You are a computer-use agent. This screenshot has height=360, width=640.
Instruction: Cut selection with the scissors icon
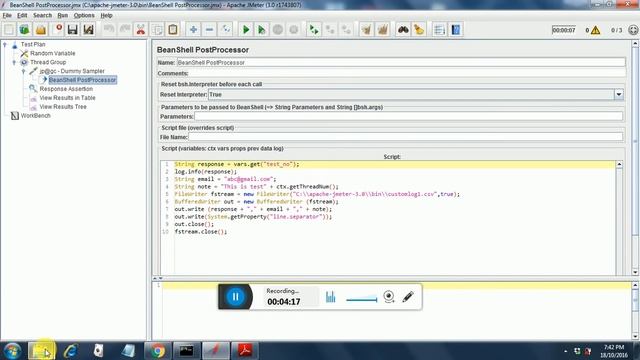pyautogui.click(x=141, y=29)
